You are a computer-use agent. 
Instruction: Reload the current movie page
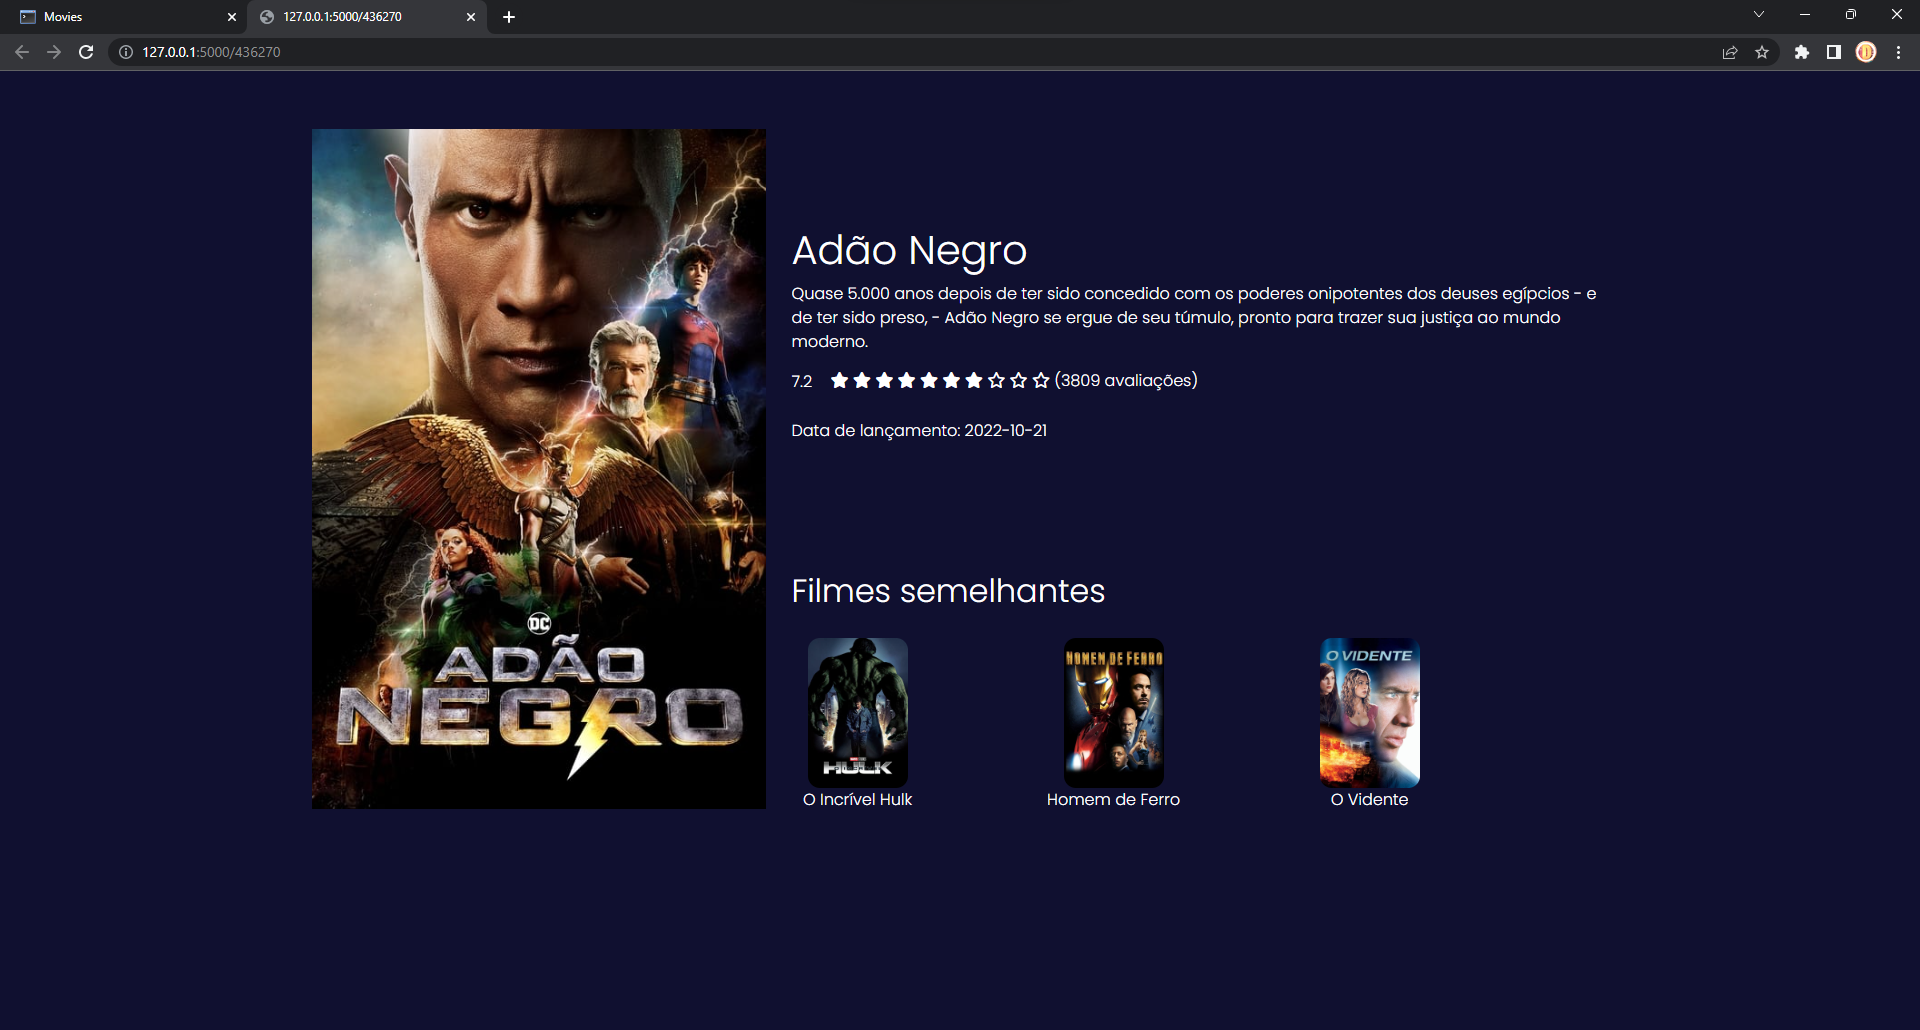tap(86, 52)
